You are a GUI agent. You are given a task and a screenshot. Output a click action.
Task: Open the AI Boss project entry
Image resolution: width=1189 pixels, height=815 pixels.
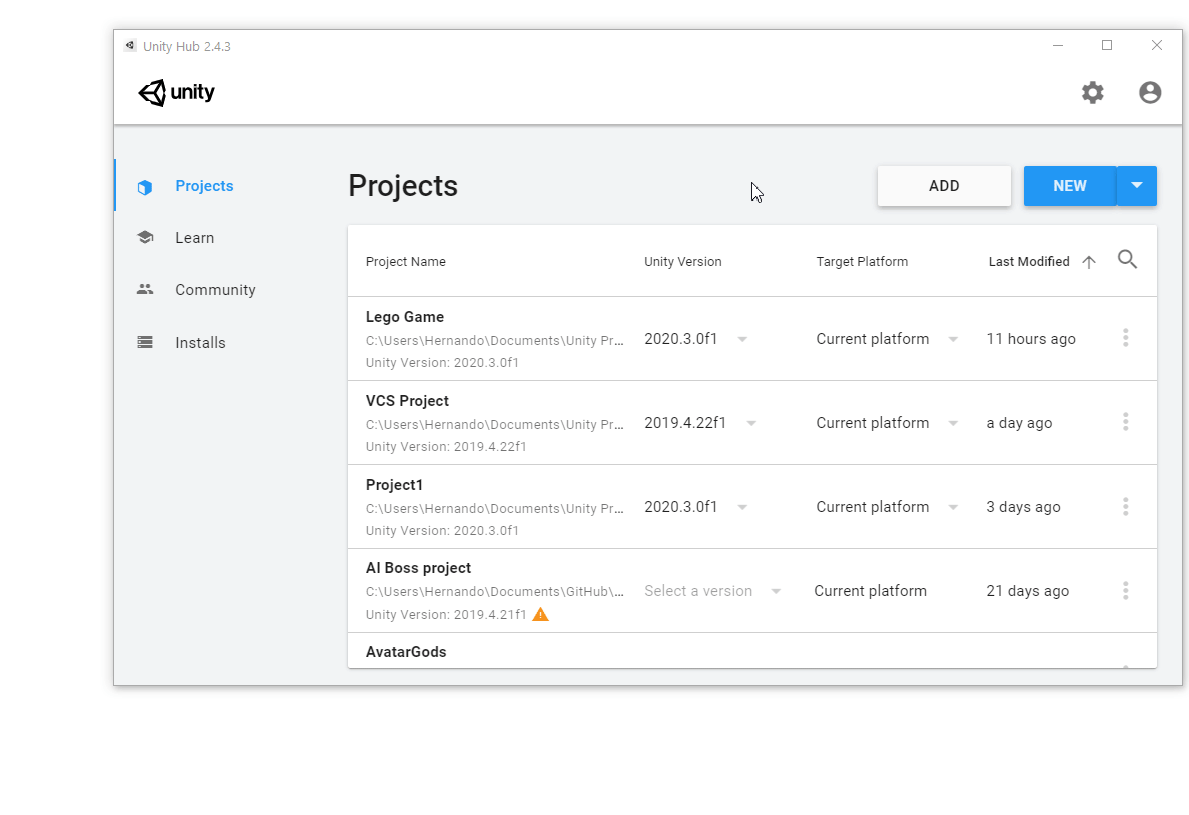click(x=418, y=568)
